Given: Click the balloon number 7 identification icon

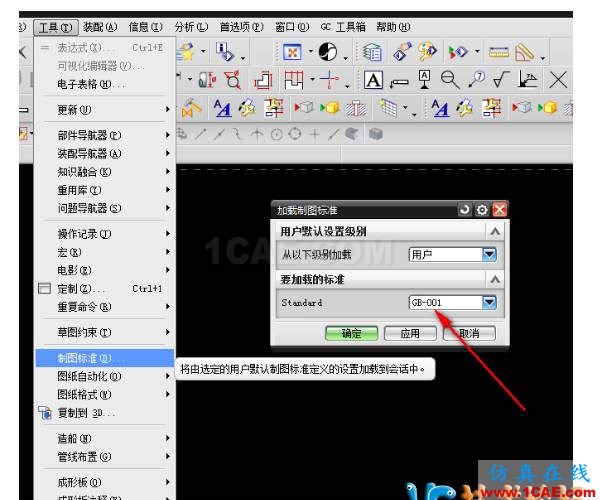Looking at the screenshot, I should [x=476, y=80].
